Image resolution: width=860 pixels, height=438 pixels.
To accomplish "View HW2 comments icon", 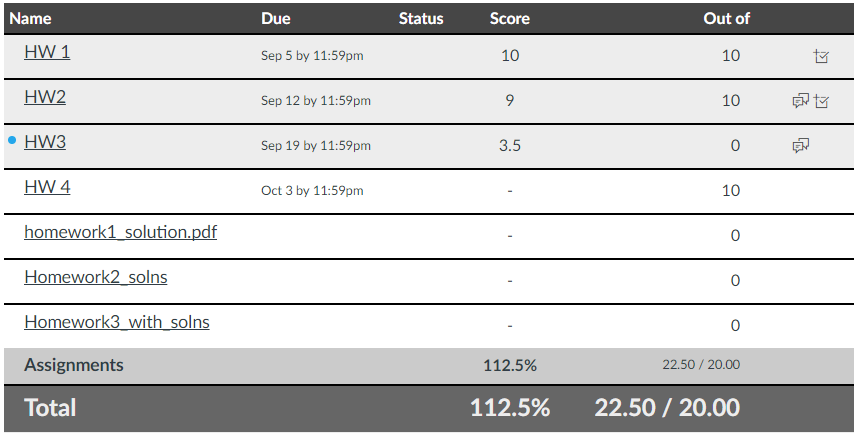I will pos(801,101).
